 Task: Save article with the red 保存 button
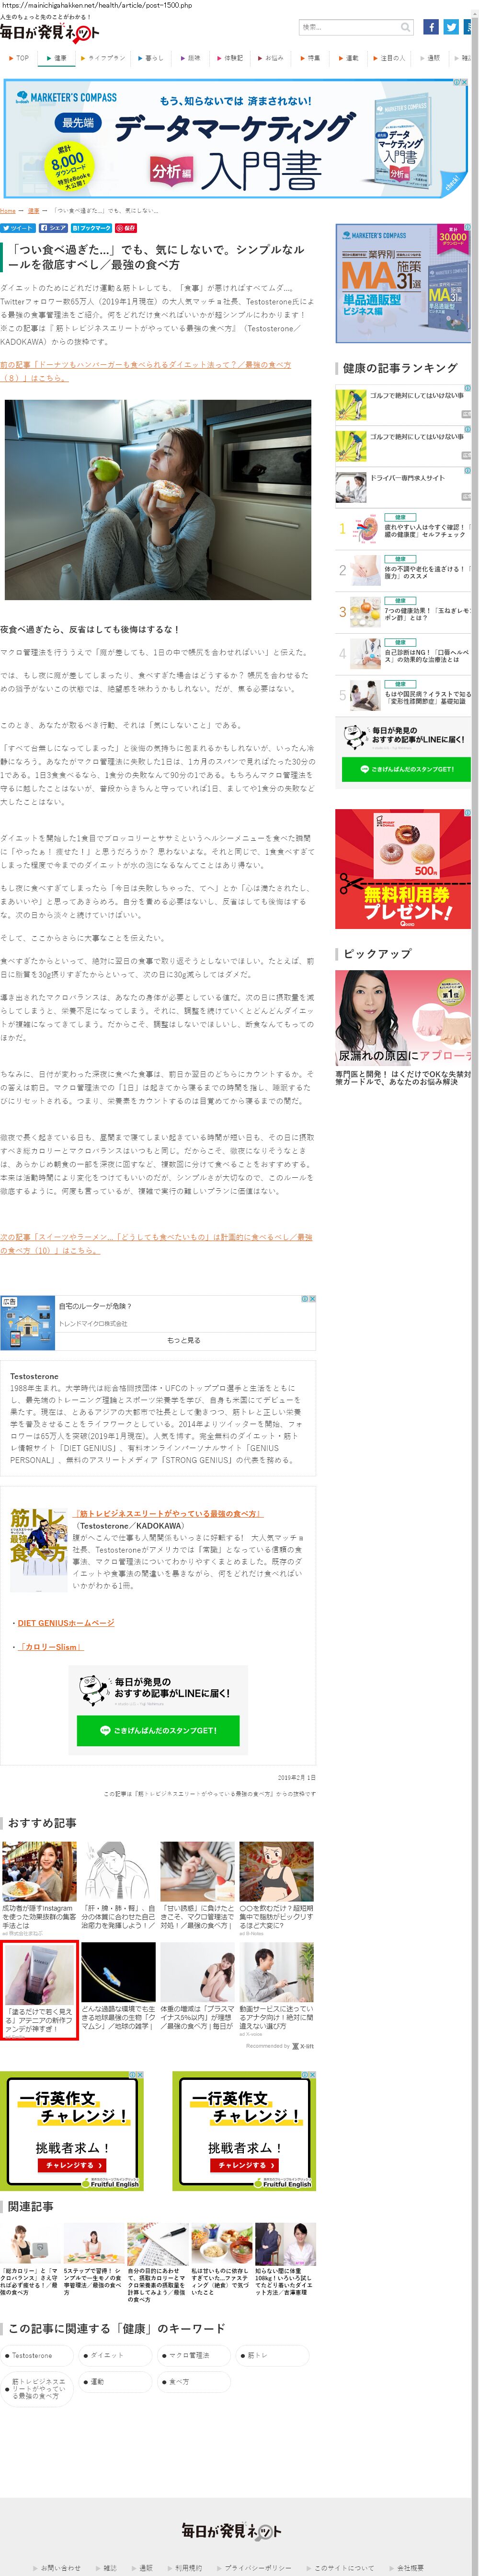tap(126, 228)
